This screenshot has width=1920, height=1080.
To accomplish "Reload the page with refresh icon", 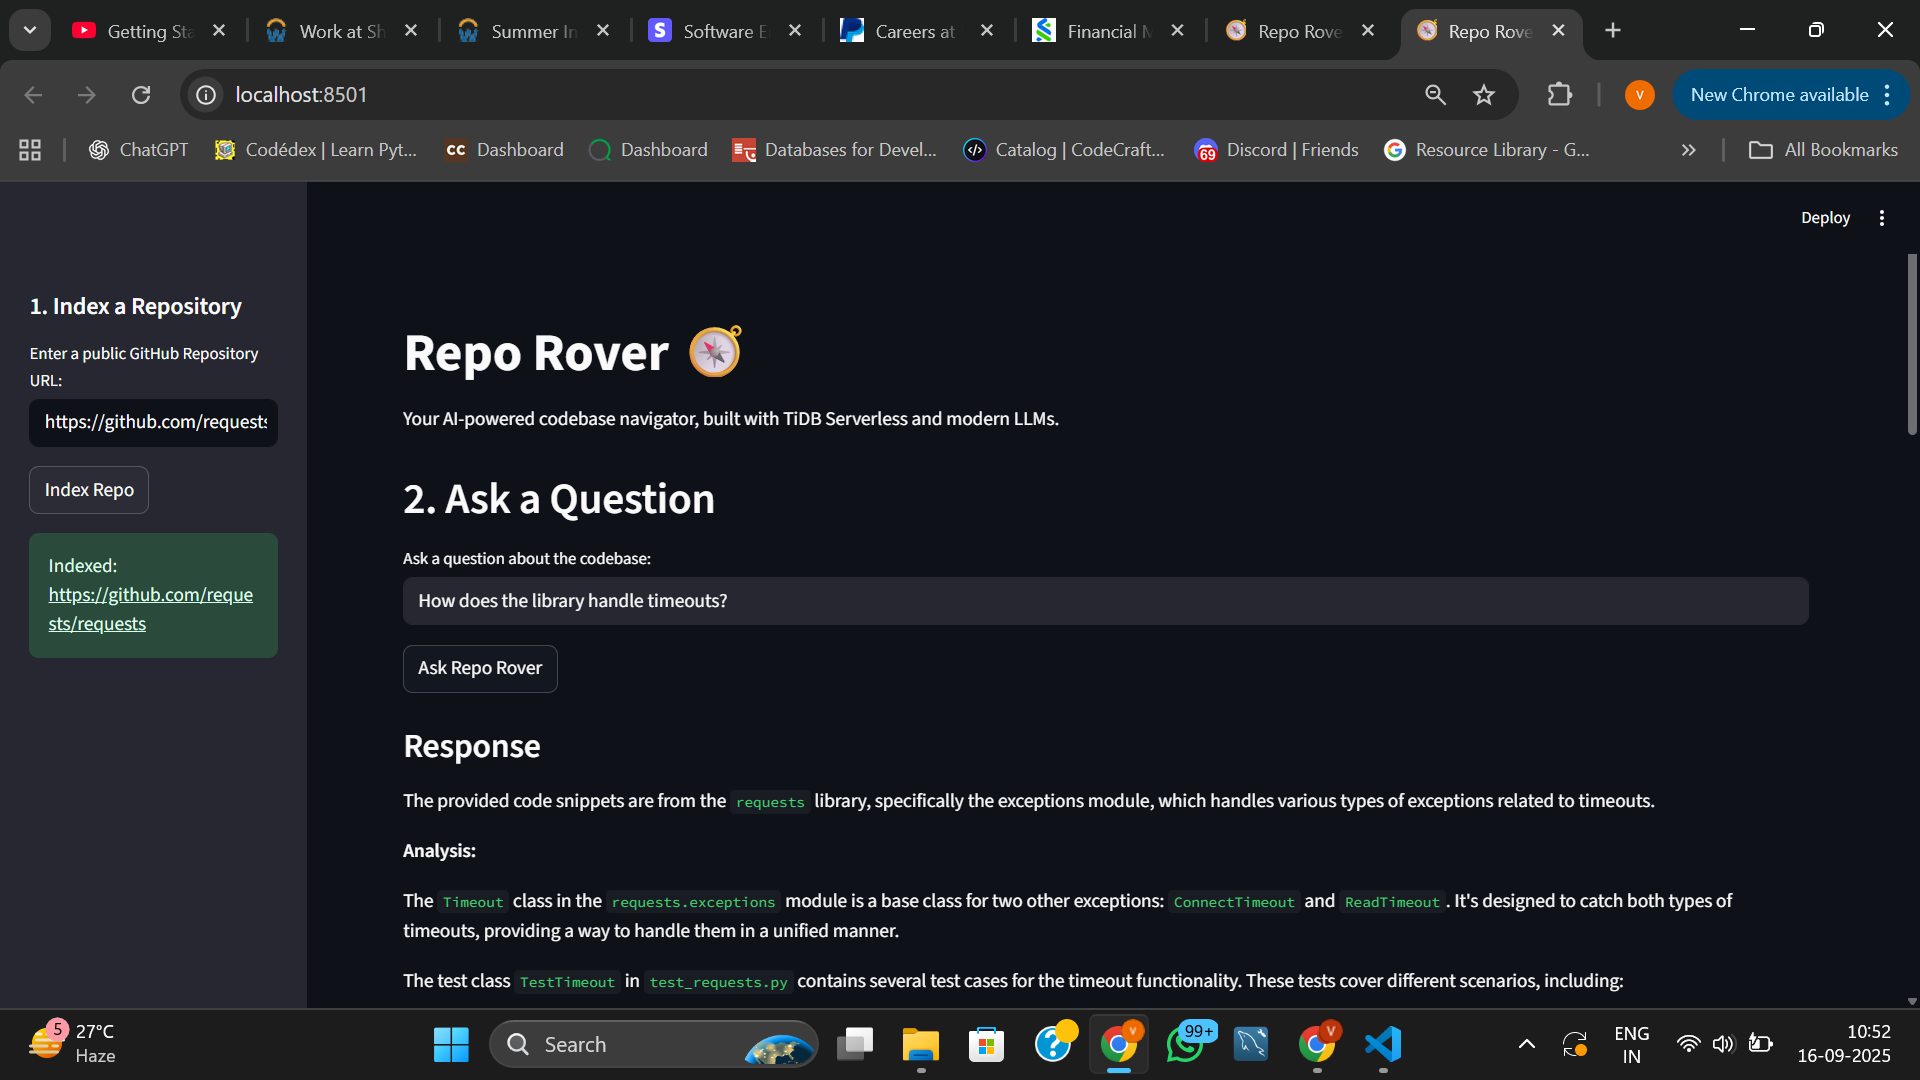I will 141,95.
